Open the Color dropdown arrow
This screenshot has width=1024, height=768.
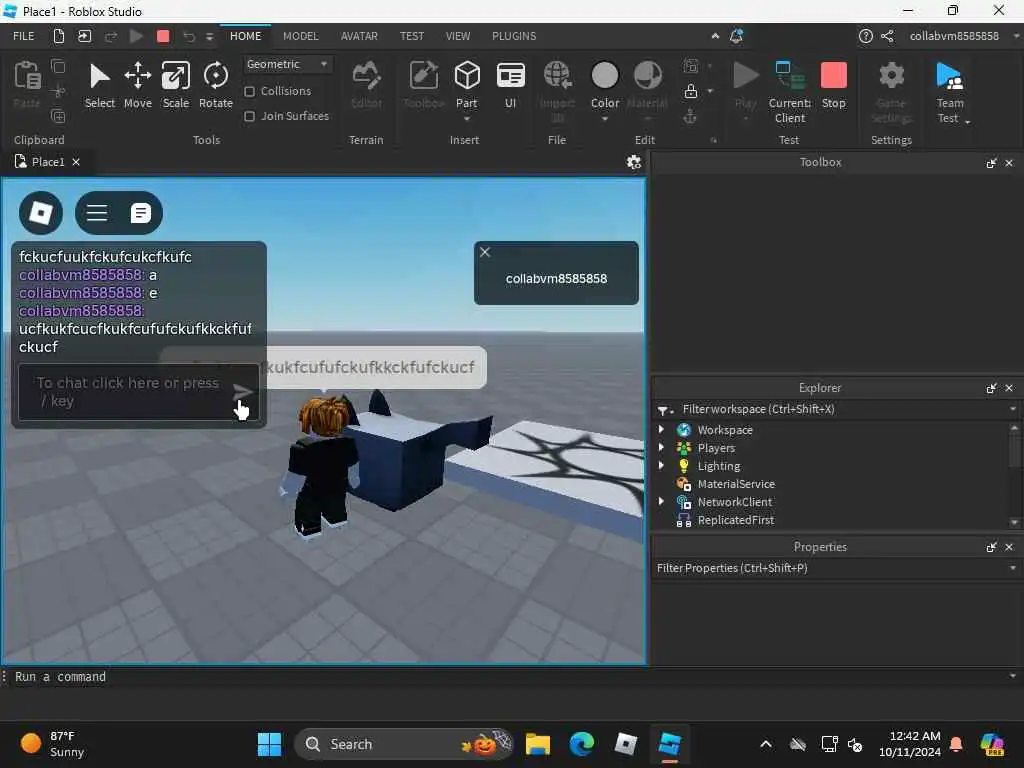(605, 119)
